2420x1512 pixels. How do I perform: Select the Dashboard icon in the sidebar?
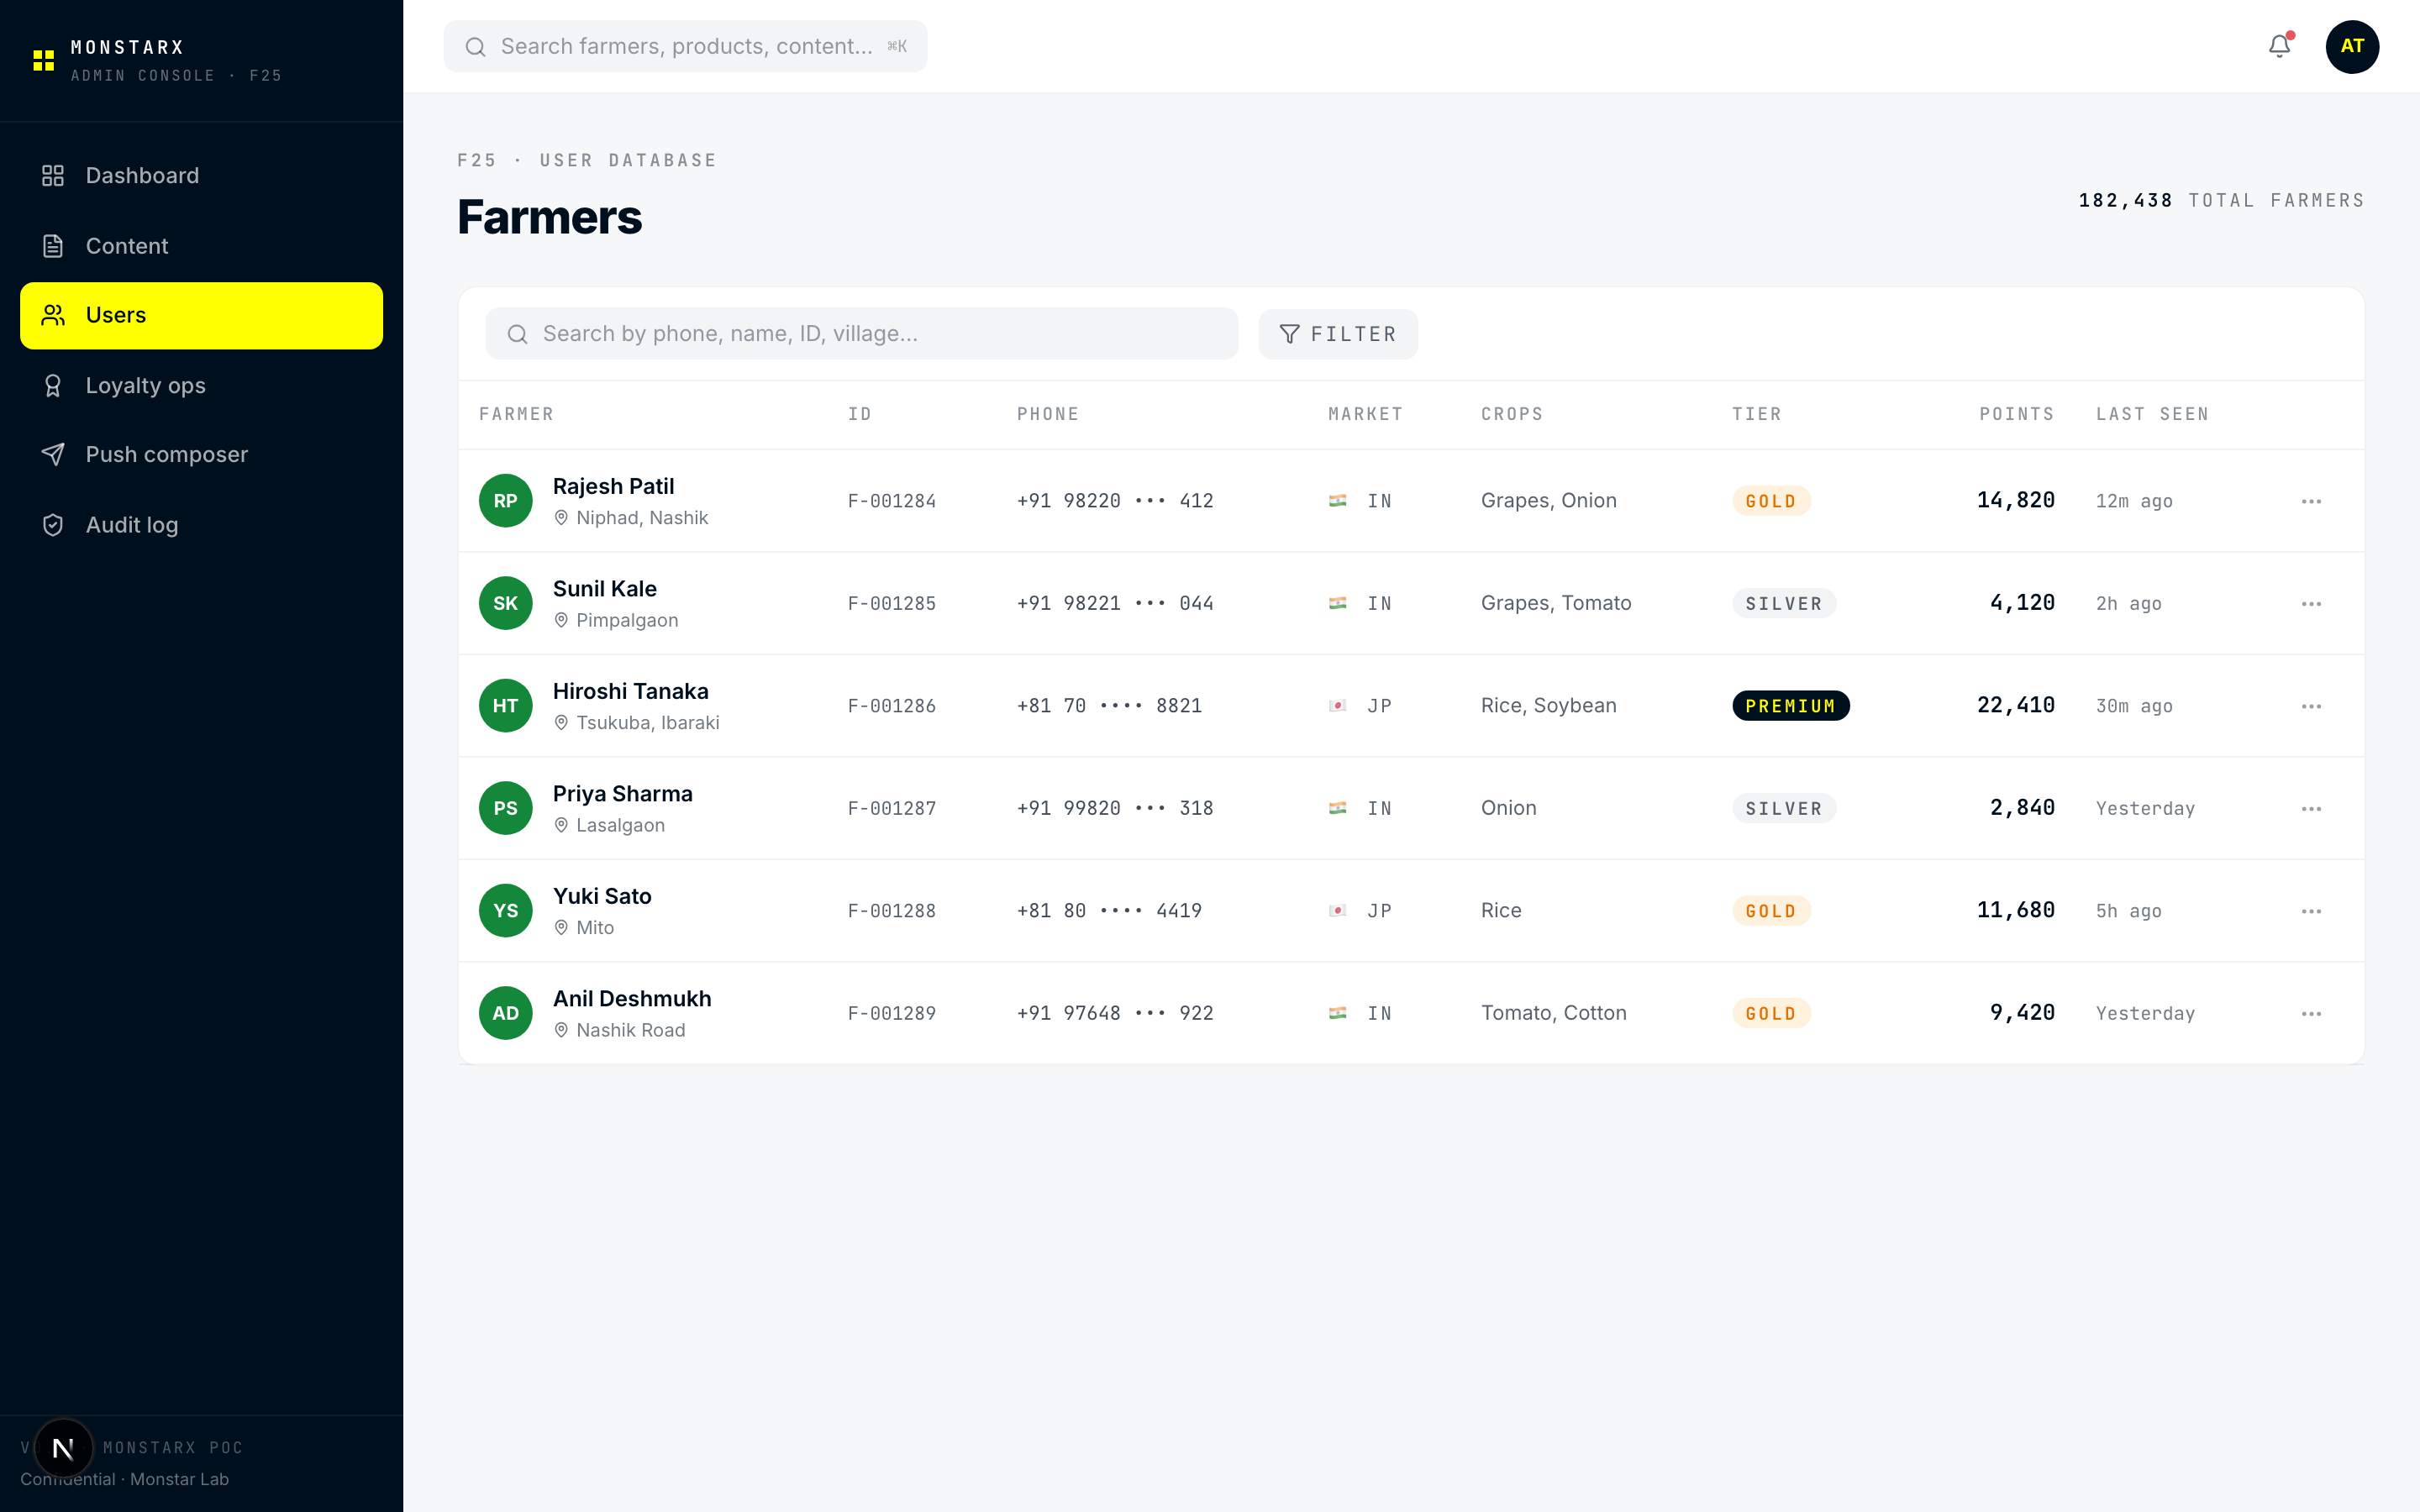pos(53,175)
